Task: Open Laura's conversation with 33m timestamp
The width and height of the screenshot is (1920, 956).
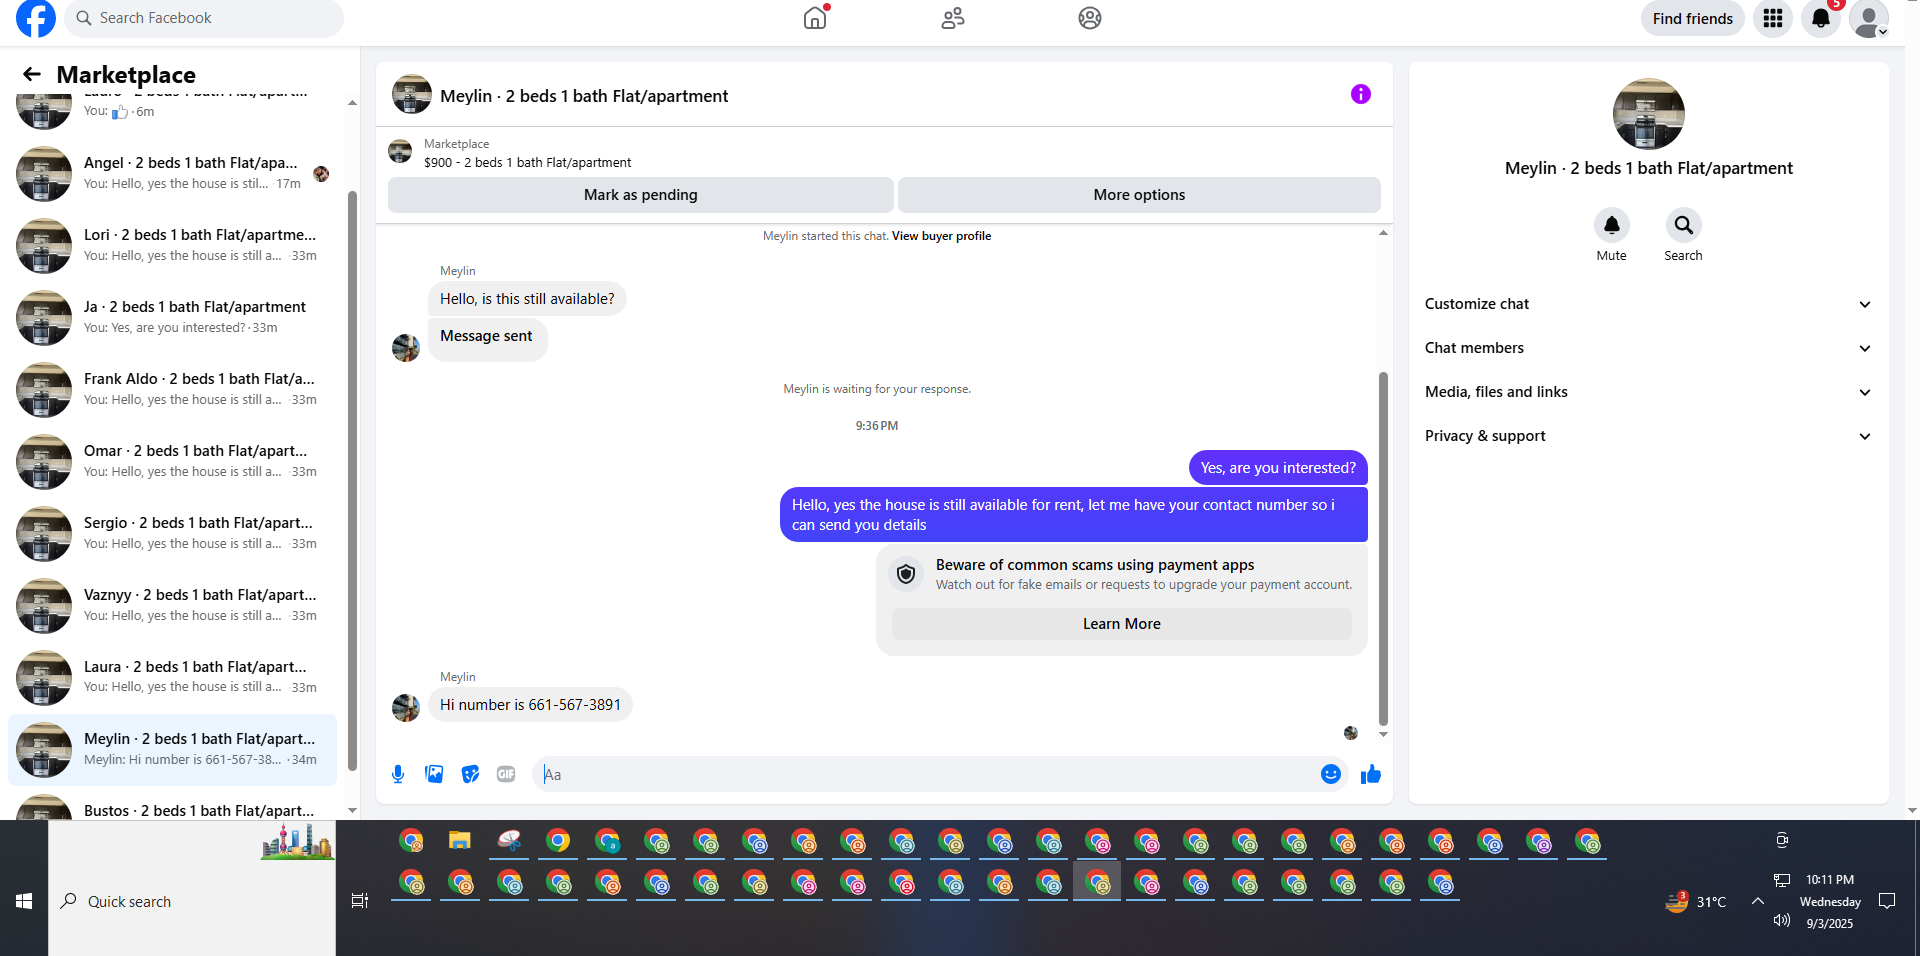Action: tap(172, 678)
